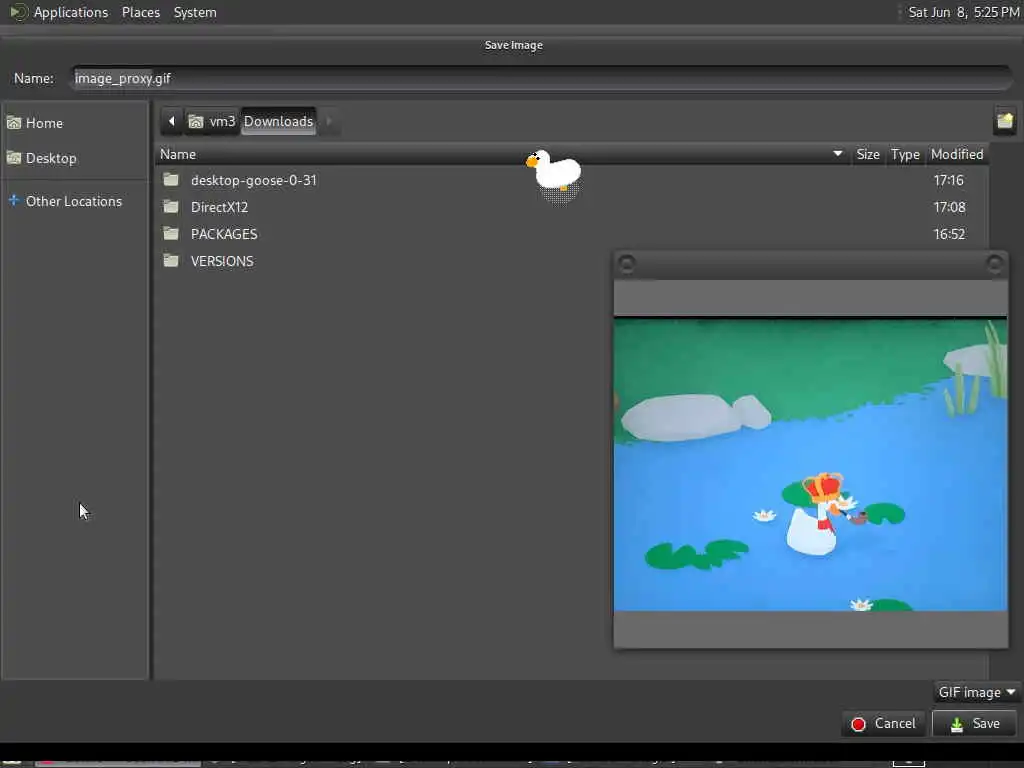1024x768 pixels.
Task: Click the sort arrow in the Name header
Action: pyautogui.click(x=838, y=153)
